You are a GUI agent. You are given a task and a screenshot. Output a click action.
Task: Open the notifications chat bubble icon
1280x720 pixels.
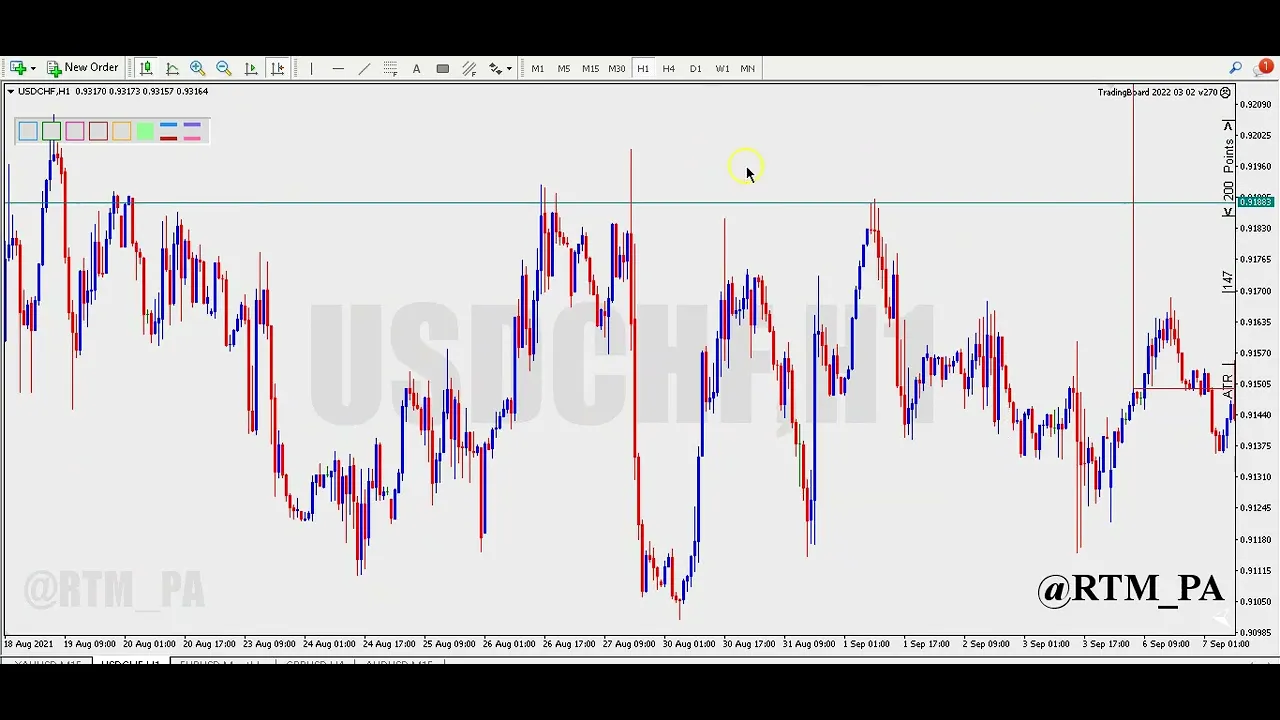pyautogui.click(x=1264, y=68)
